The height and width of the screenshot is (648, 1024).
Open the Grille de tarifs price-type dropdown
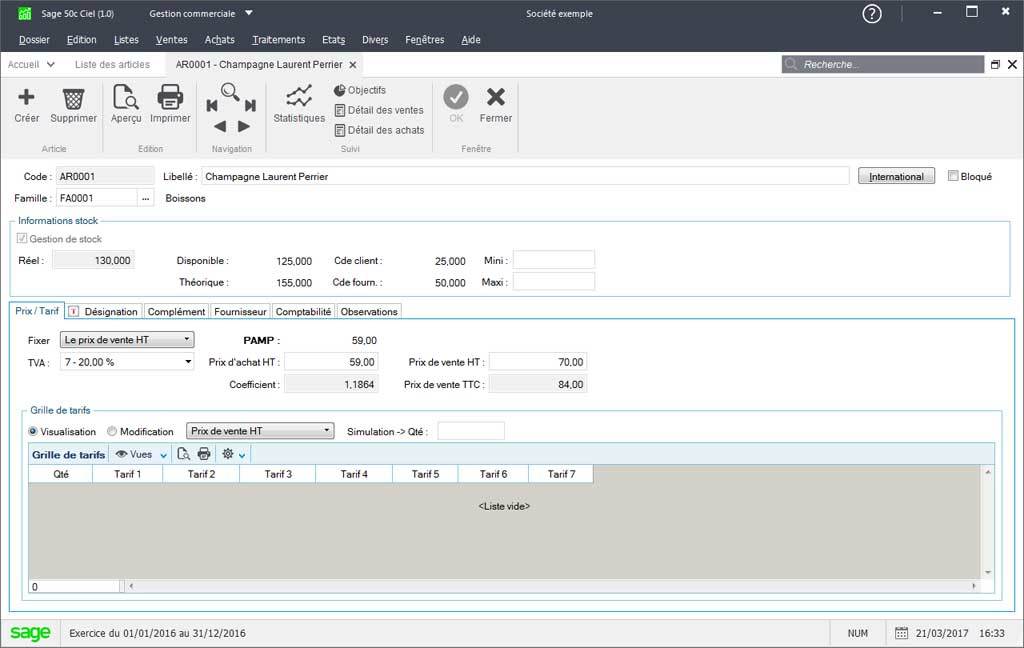tap(260, 431)
